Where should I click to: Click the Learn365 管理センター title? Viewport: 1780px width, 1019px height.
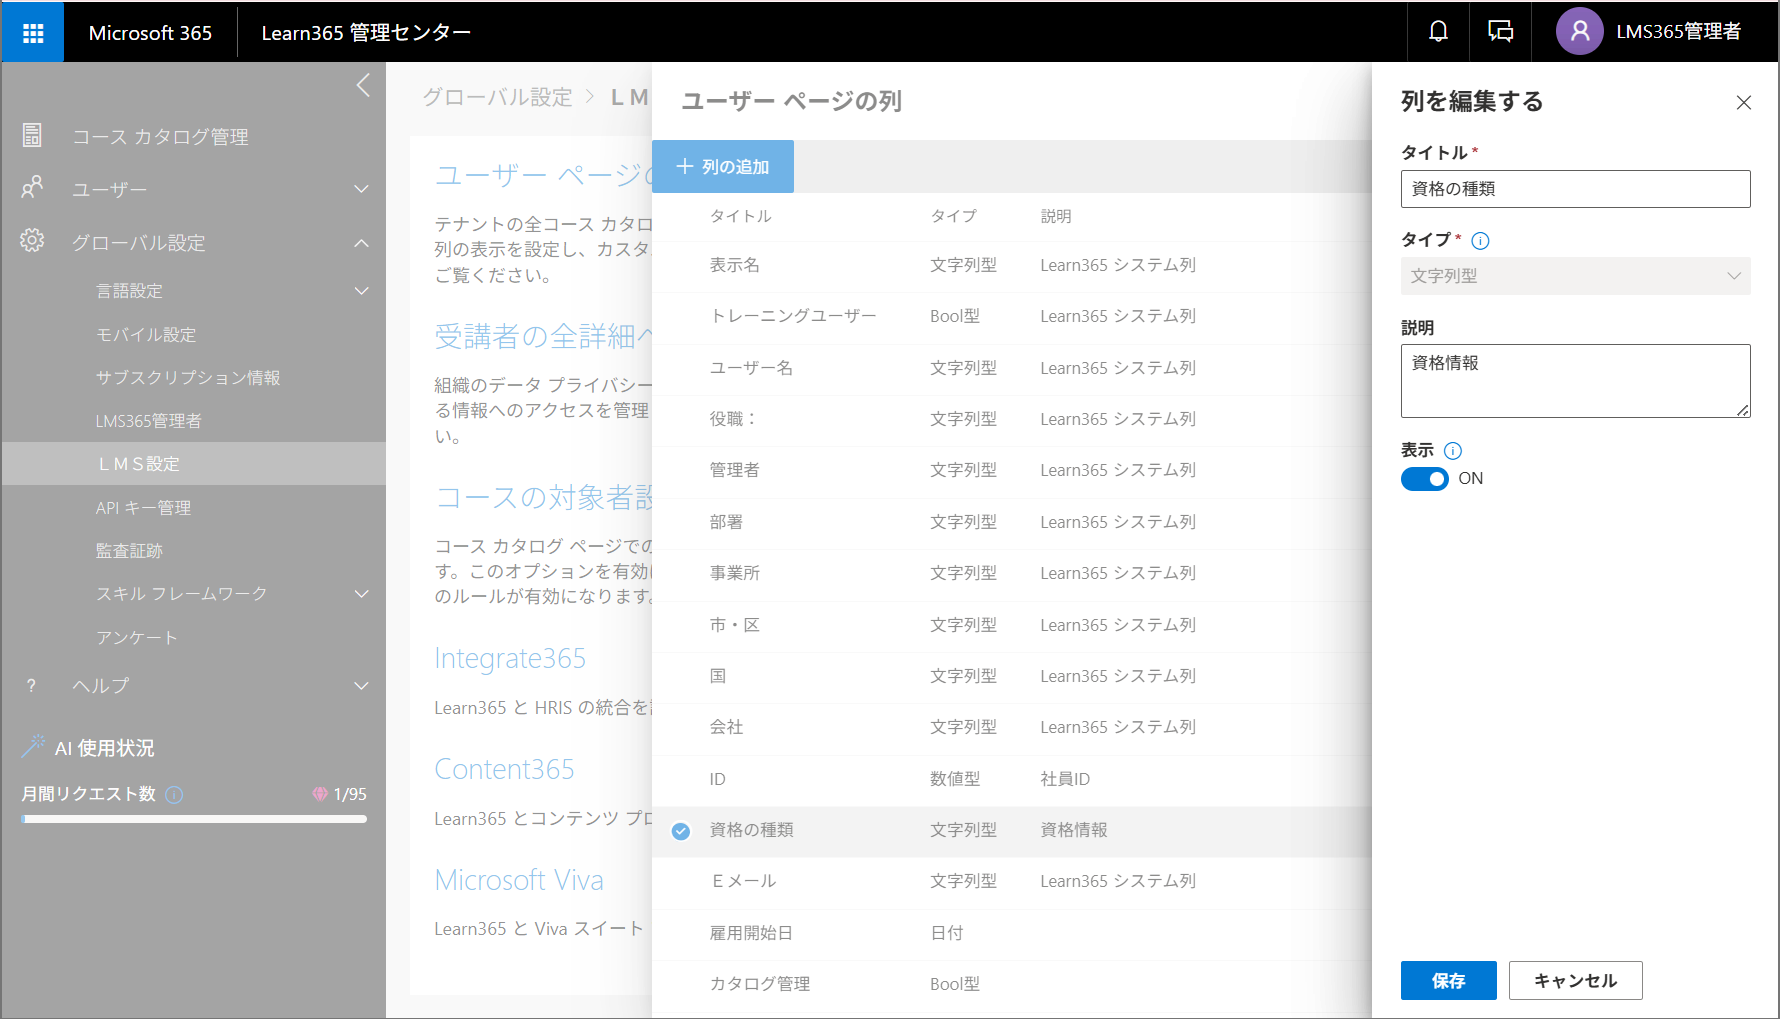coord(366,33)
